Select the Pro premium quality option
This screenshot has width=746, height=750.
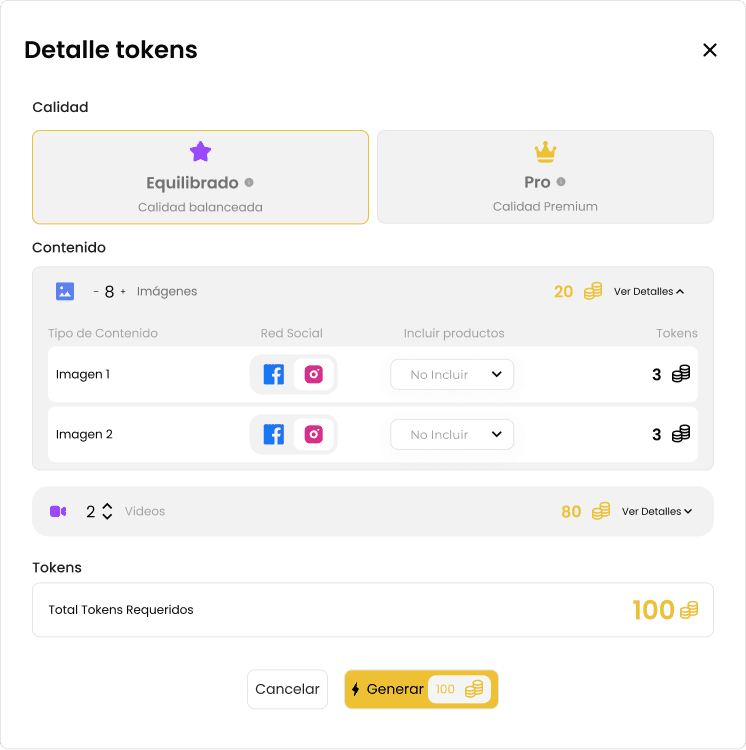click(x=545, y=177)
